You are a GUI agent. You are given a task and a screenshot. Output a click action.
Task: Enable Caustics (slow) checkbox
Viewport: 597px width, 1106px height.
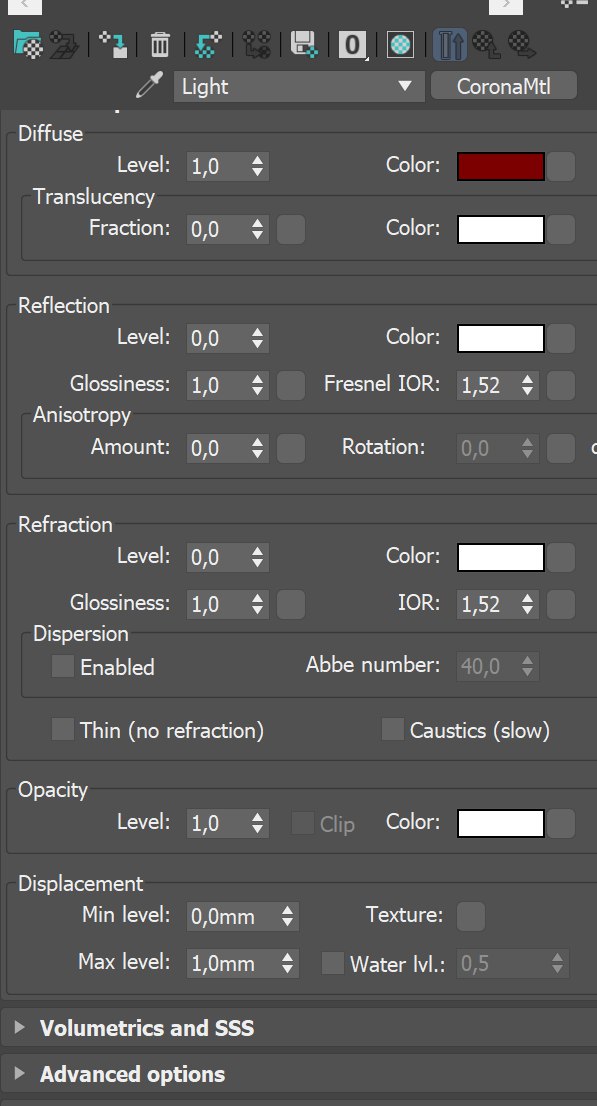pos(392,729)
